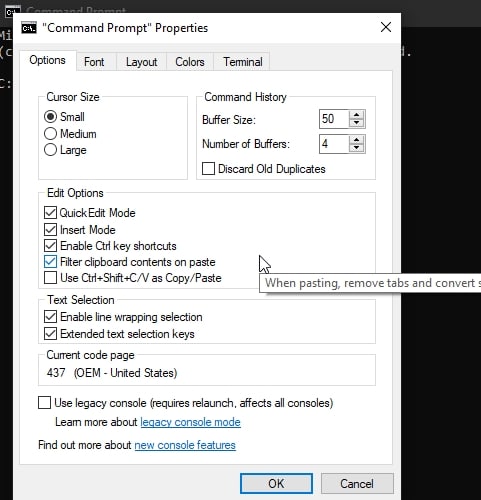Click the 437 (OEM - United States) code page text
This screenshot has width=481, height=500.
pyautogui.click(x=112, y=373)
